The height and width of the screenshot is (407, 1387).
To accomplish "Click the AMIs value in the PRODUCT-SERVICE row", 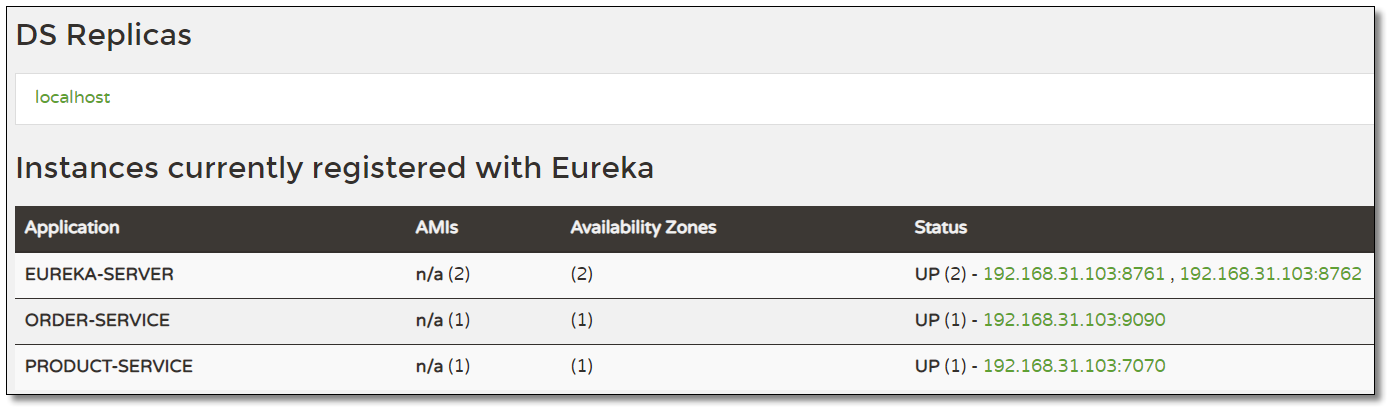I will coord(442,366).
